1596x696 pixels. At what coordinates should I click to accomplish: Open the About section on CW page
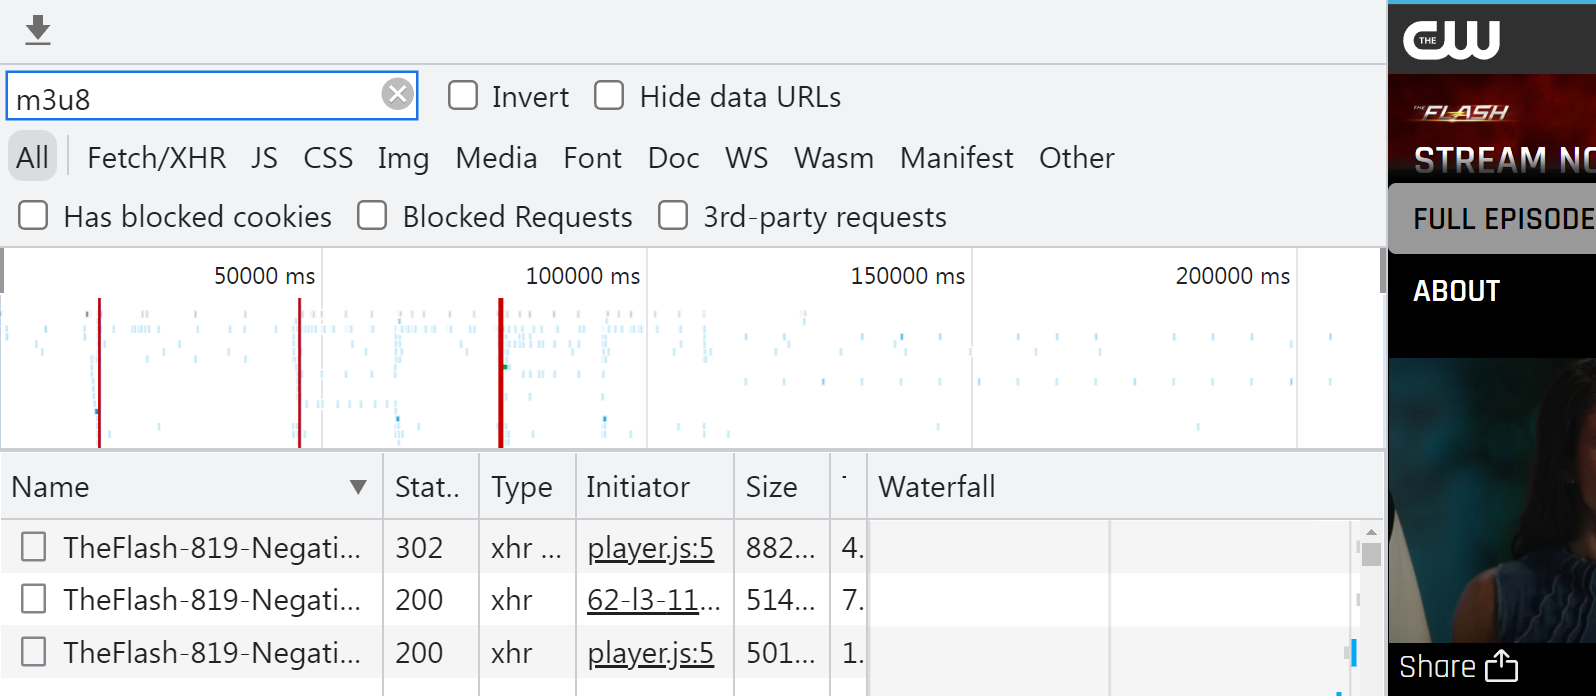click(x=1456, y=291)
